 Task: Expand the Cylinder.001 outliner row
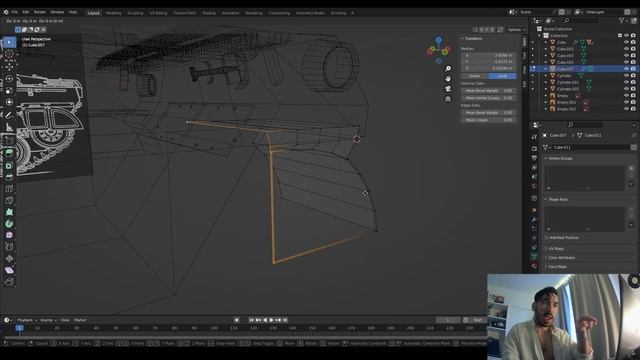point(546,82)
